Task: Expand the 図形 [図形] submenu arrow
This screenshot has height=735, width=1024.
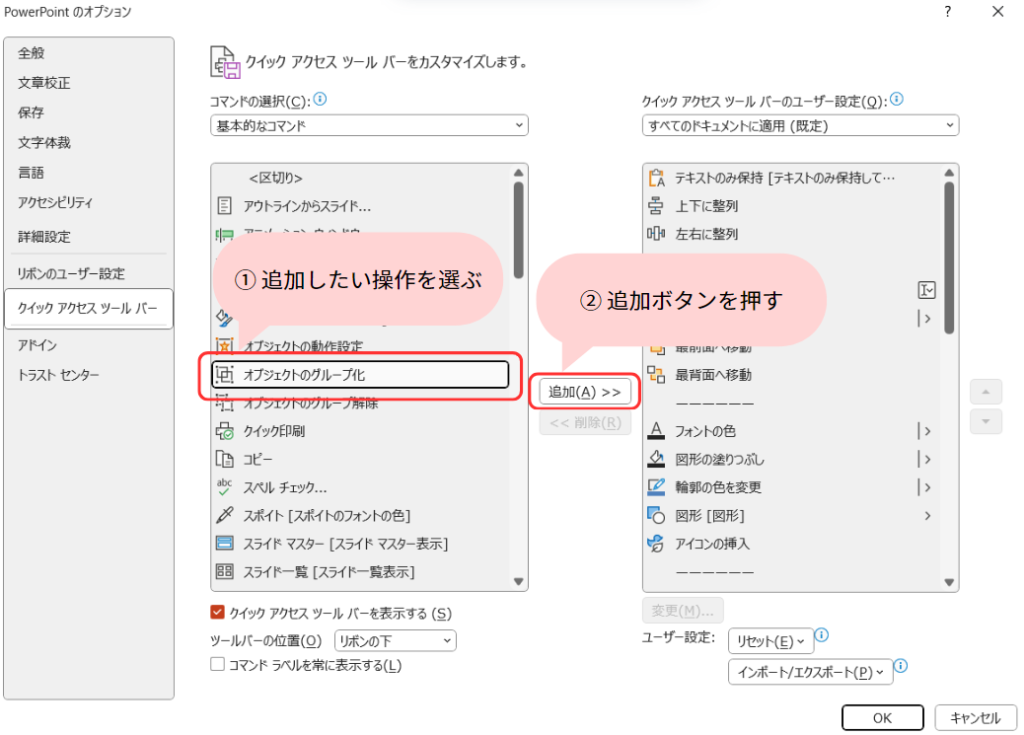Action: [x=927, y=515]
